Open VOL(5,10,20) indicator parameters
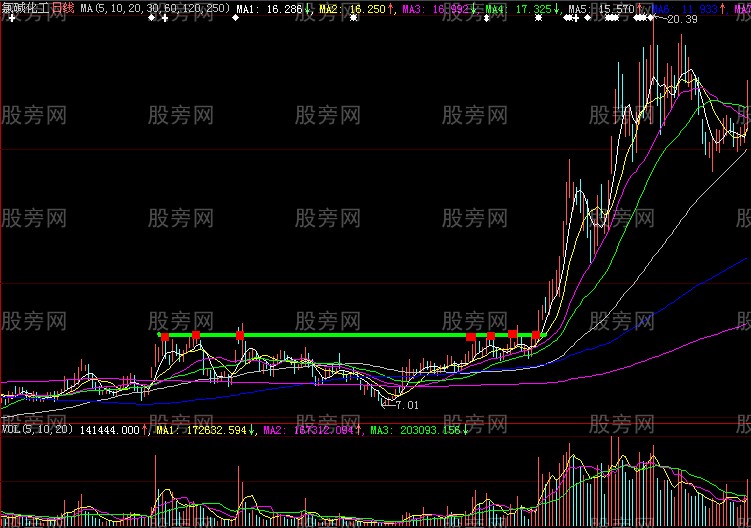The height and width of the screenshot is (528, 751). [x=37, y=429]
